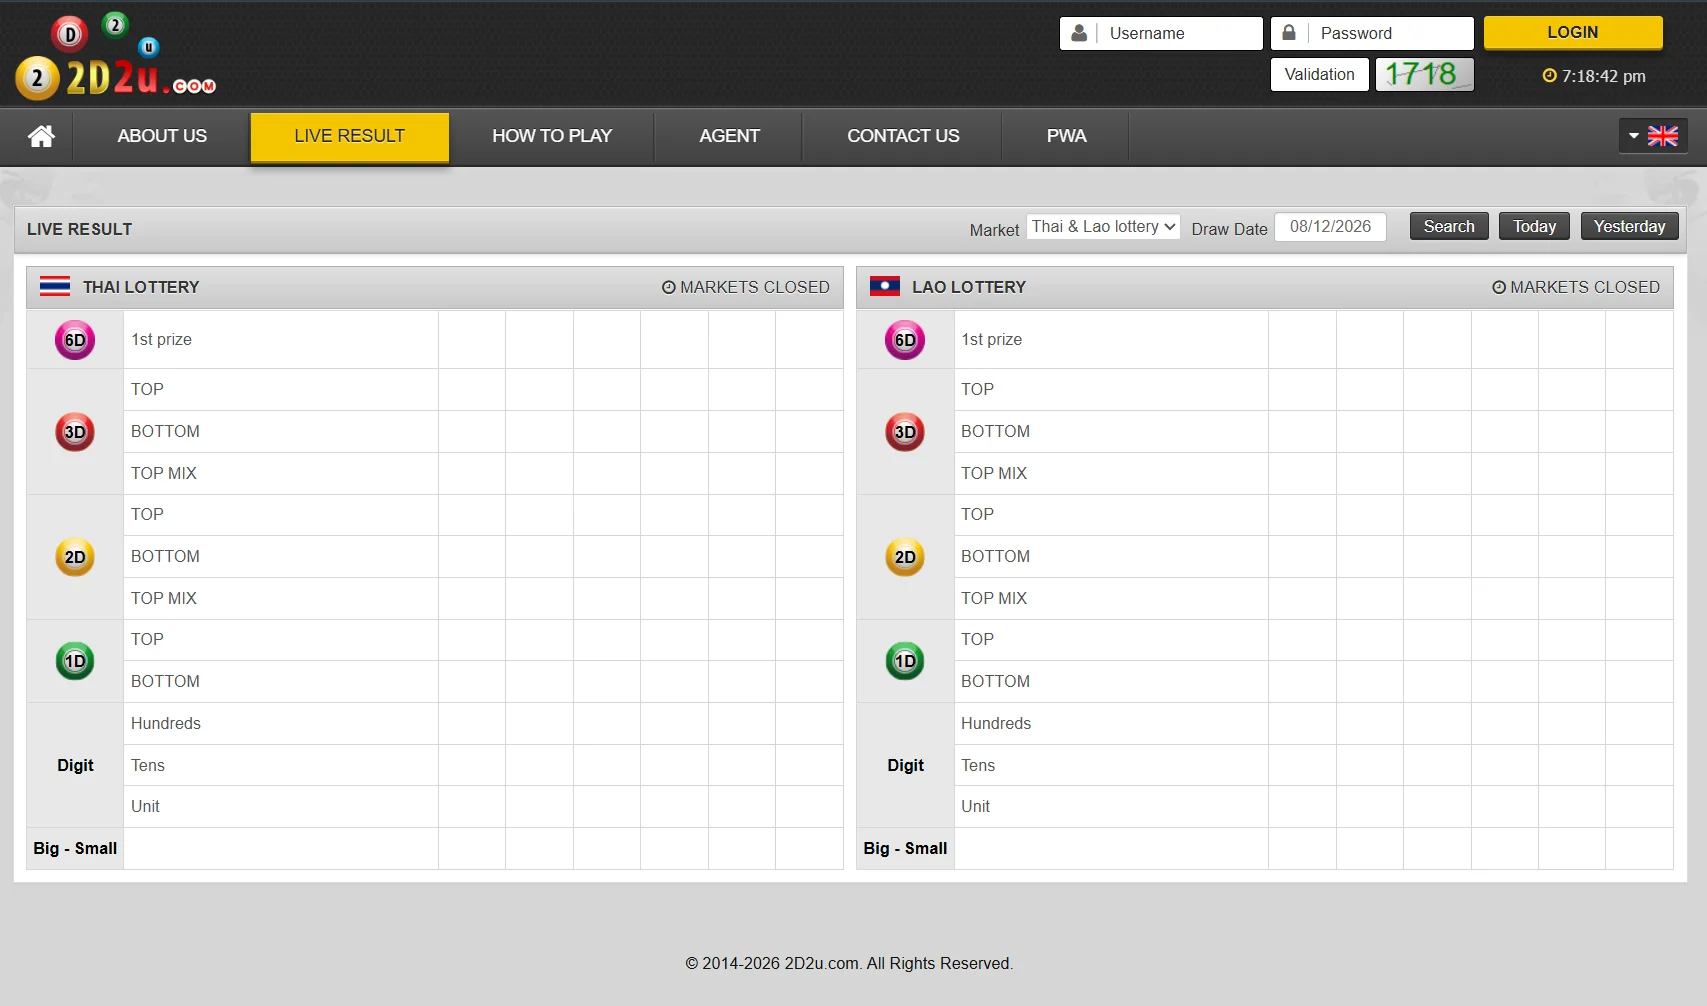Click Lao Lottery Hundreds row label

pos(996,723)
